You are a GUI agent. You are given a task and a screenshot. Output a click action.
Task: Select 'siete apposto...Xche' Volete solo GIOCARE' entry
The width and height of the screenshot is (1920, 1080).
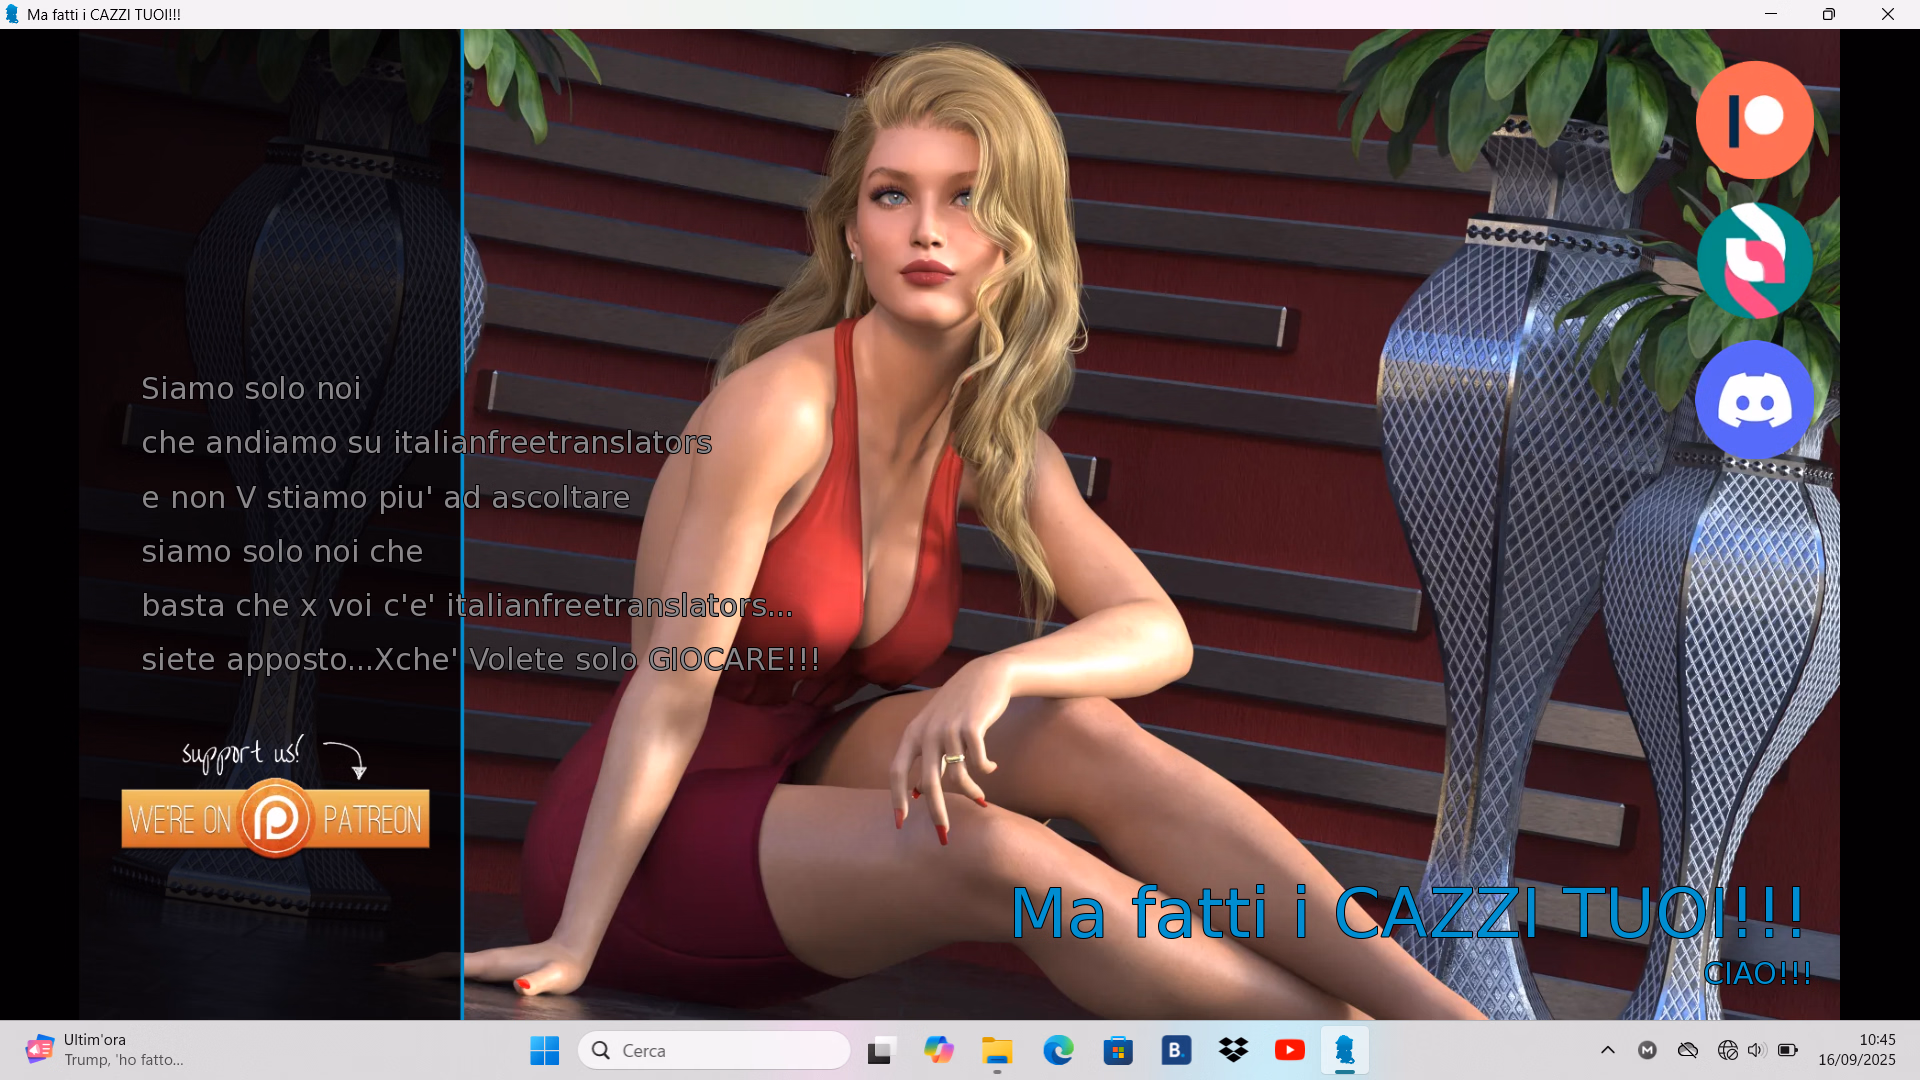[480, 659]
